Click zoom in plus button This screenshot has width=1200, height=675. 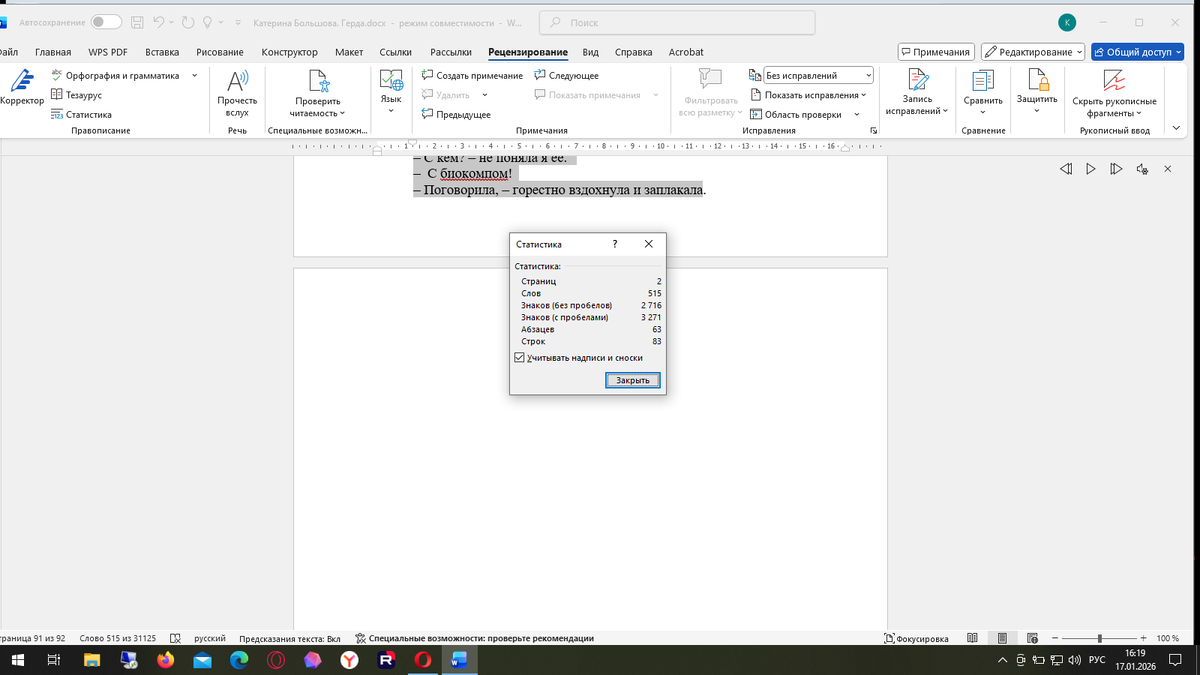(1143, 638)
